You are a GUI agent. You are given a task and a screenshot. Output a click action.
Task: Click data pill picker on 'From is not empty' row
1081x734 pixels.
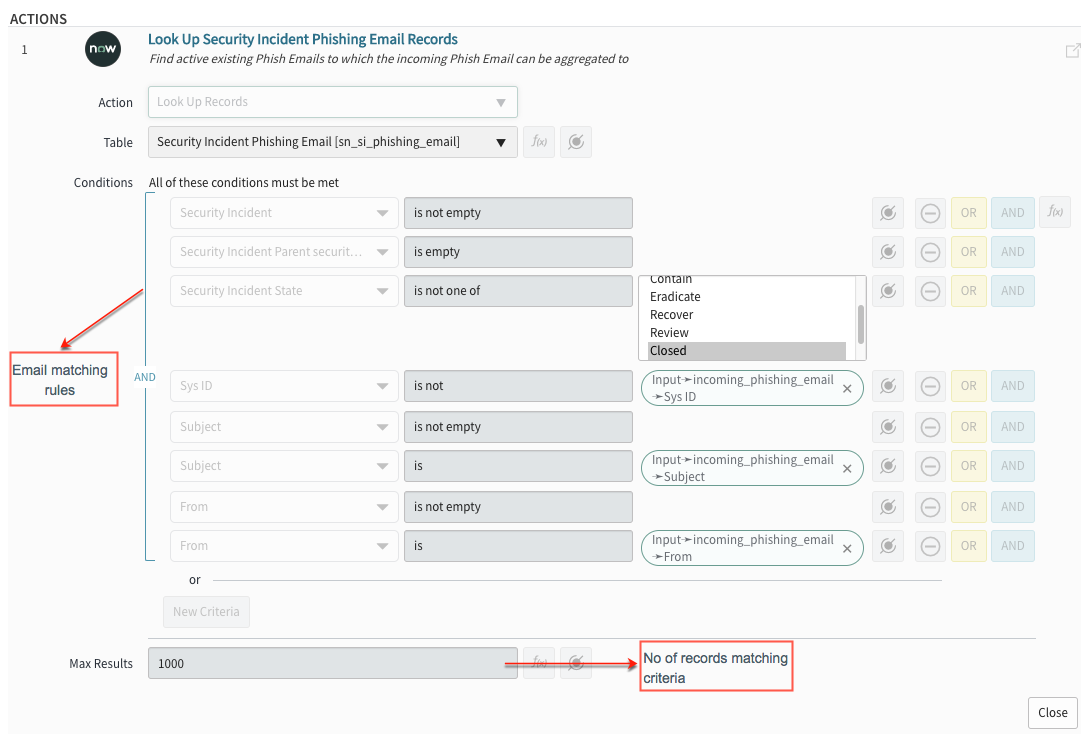[888, 507]
